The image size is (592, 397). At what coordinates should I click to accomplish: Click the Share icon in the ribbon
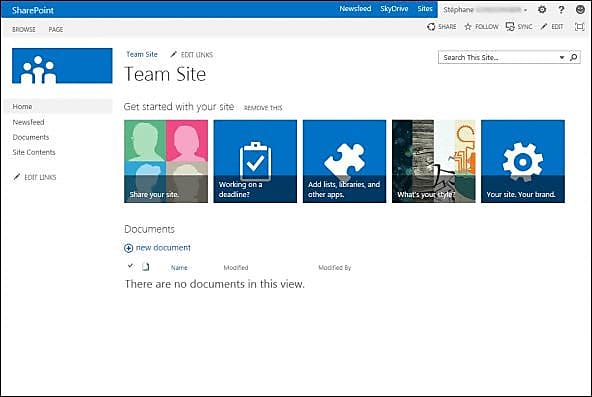point(431,27)
